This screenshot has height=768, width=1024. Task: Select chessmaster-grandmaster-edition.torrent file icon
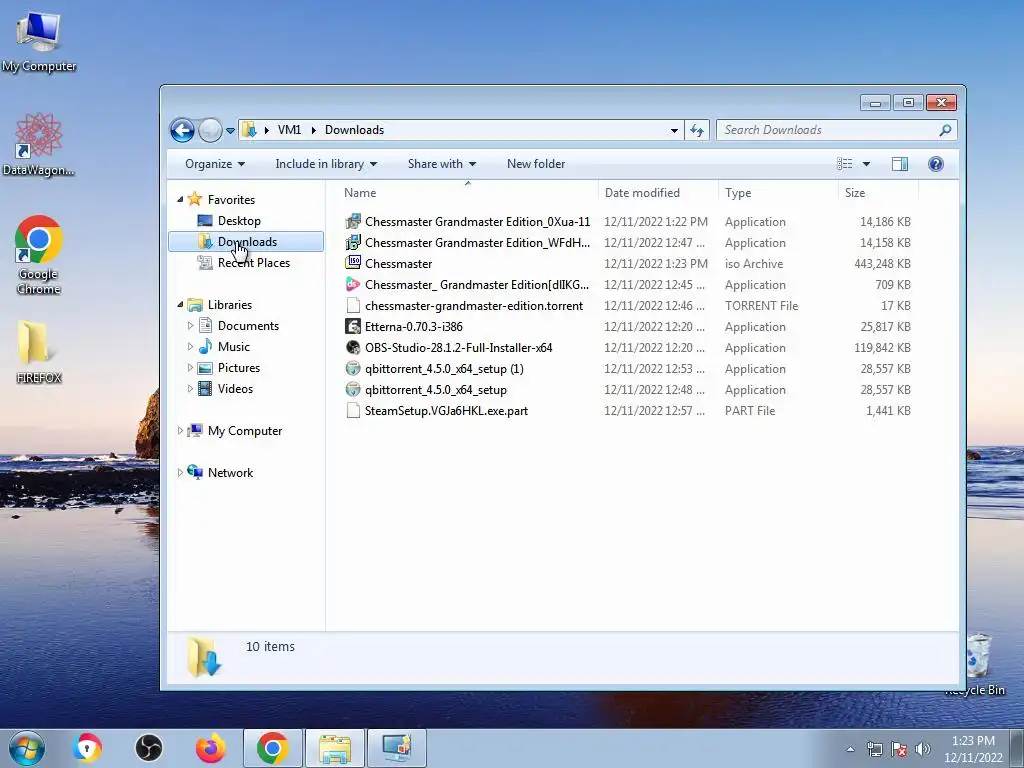pos(353,306)
